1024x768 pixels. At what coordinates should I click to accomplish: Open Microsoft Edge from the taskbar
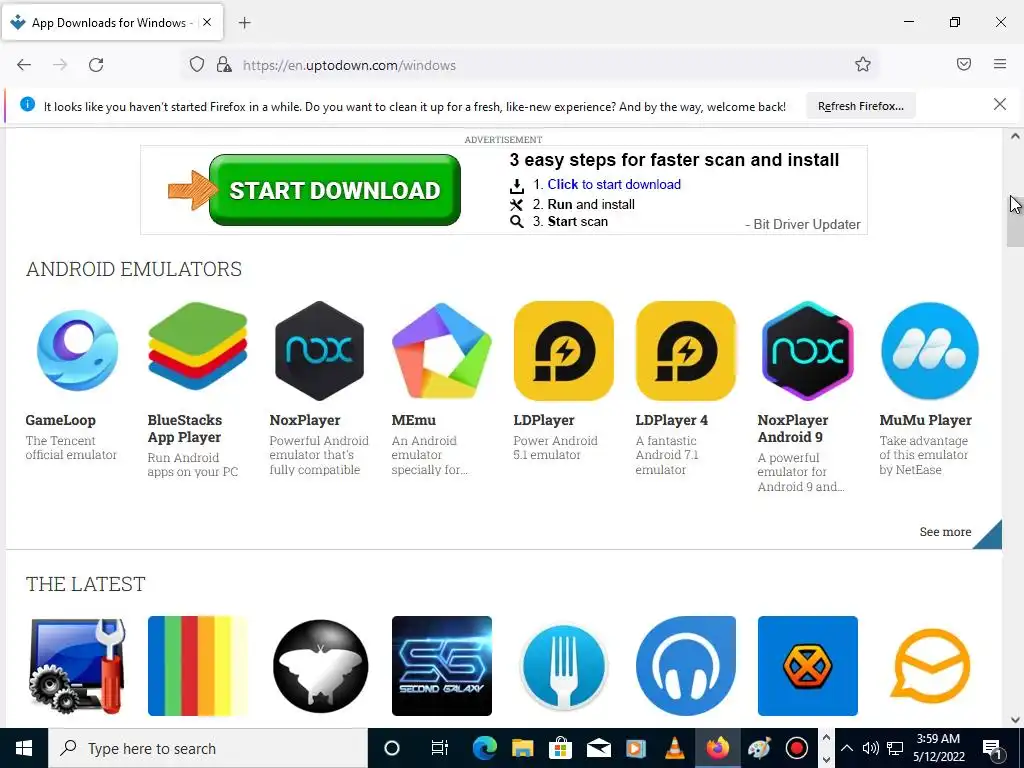[485, 748]
